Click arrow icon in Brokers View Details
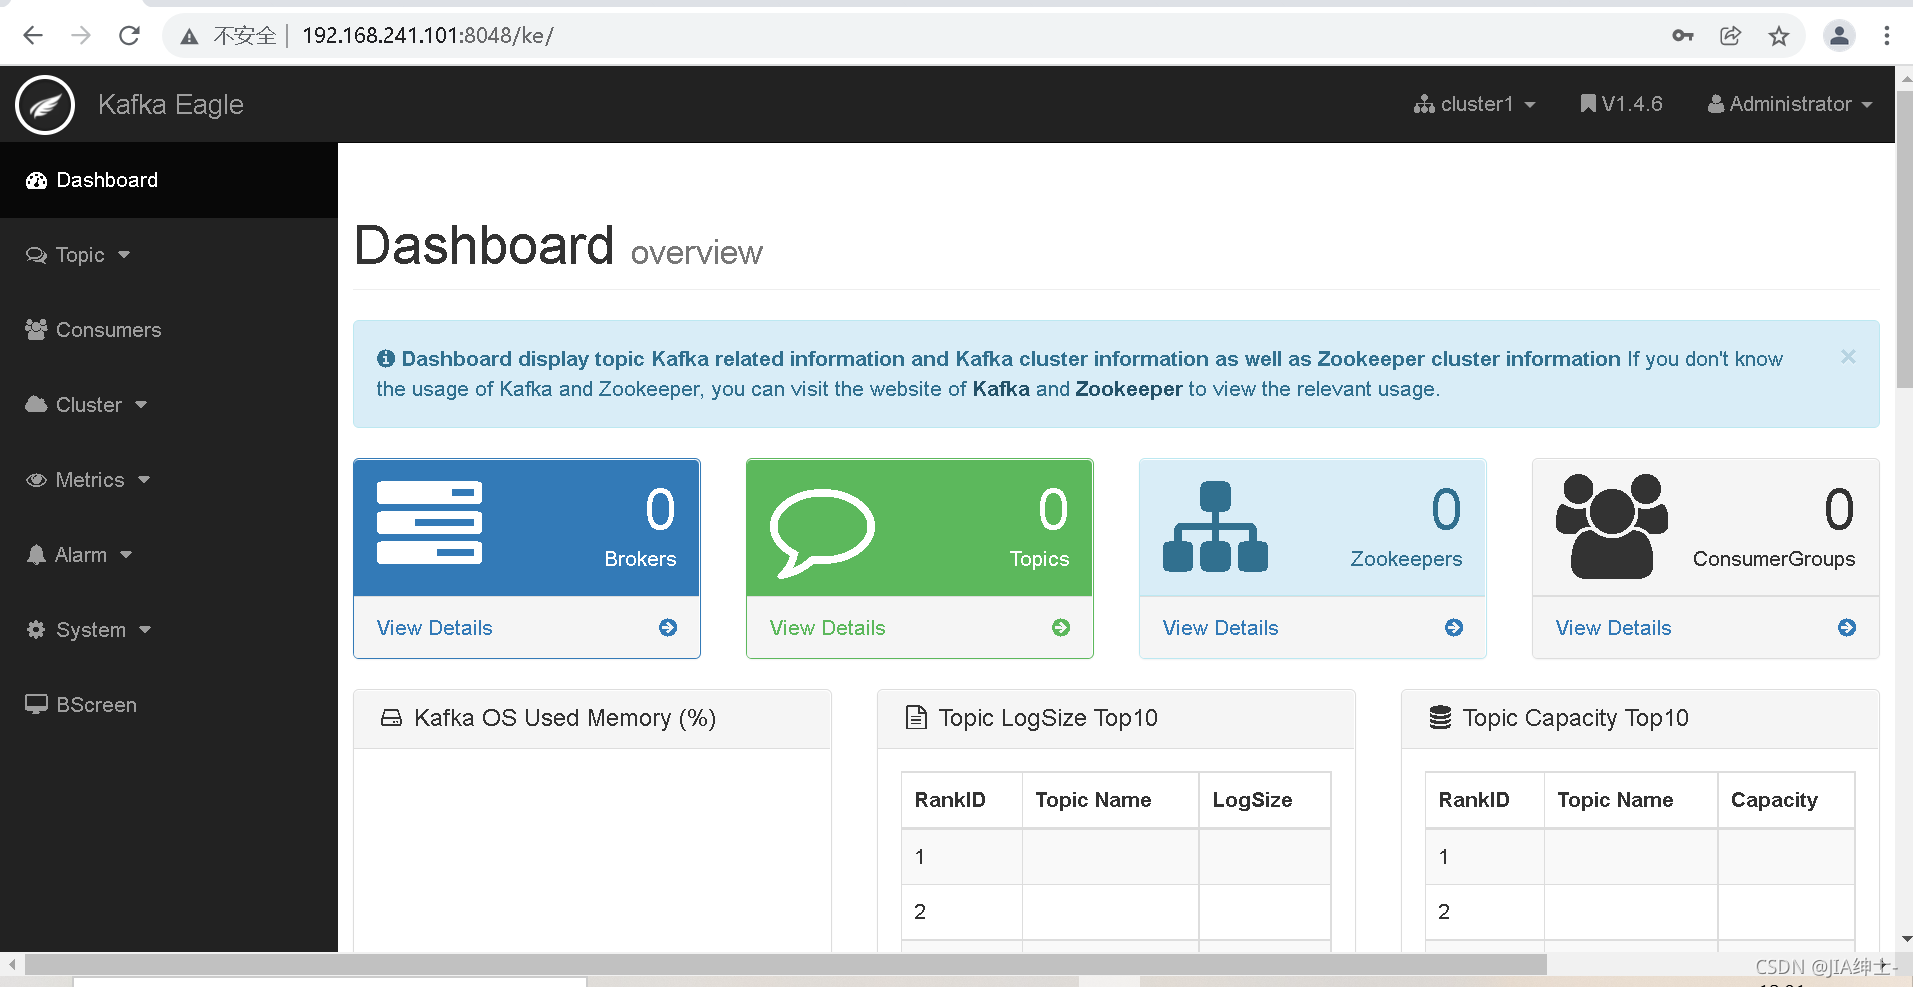Image resolution: width=1913 pixels, height=987 pixels. click(x=668, y=628)
